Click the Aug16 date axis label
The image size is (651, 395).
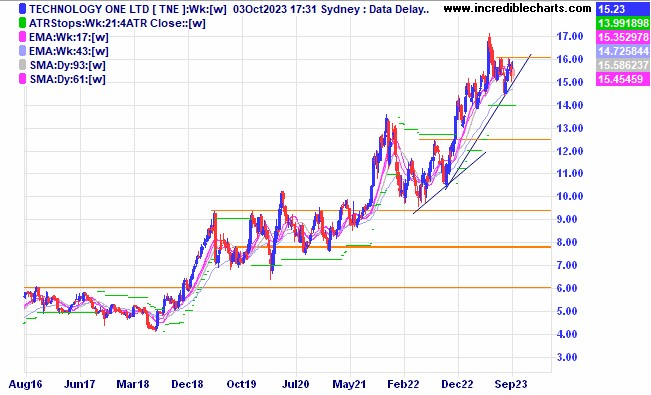(x=25, y=384)
